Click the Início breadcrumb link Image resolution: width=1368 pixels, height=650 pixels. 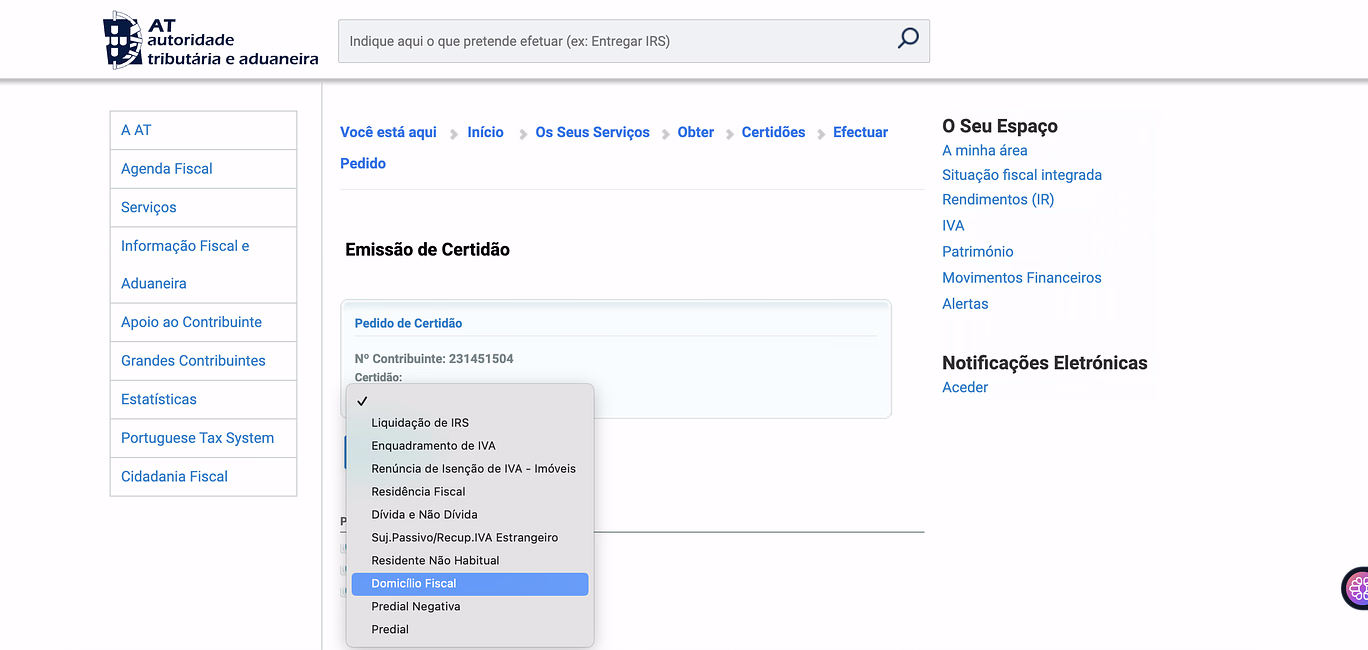(485, 132)
